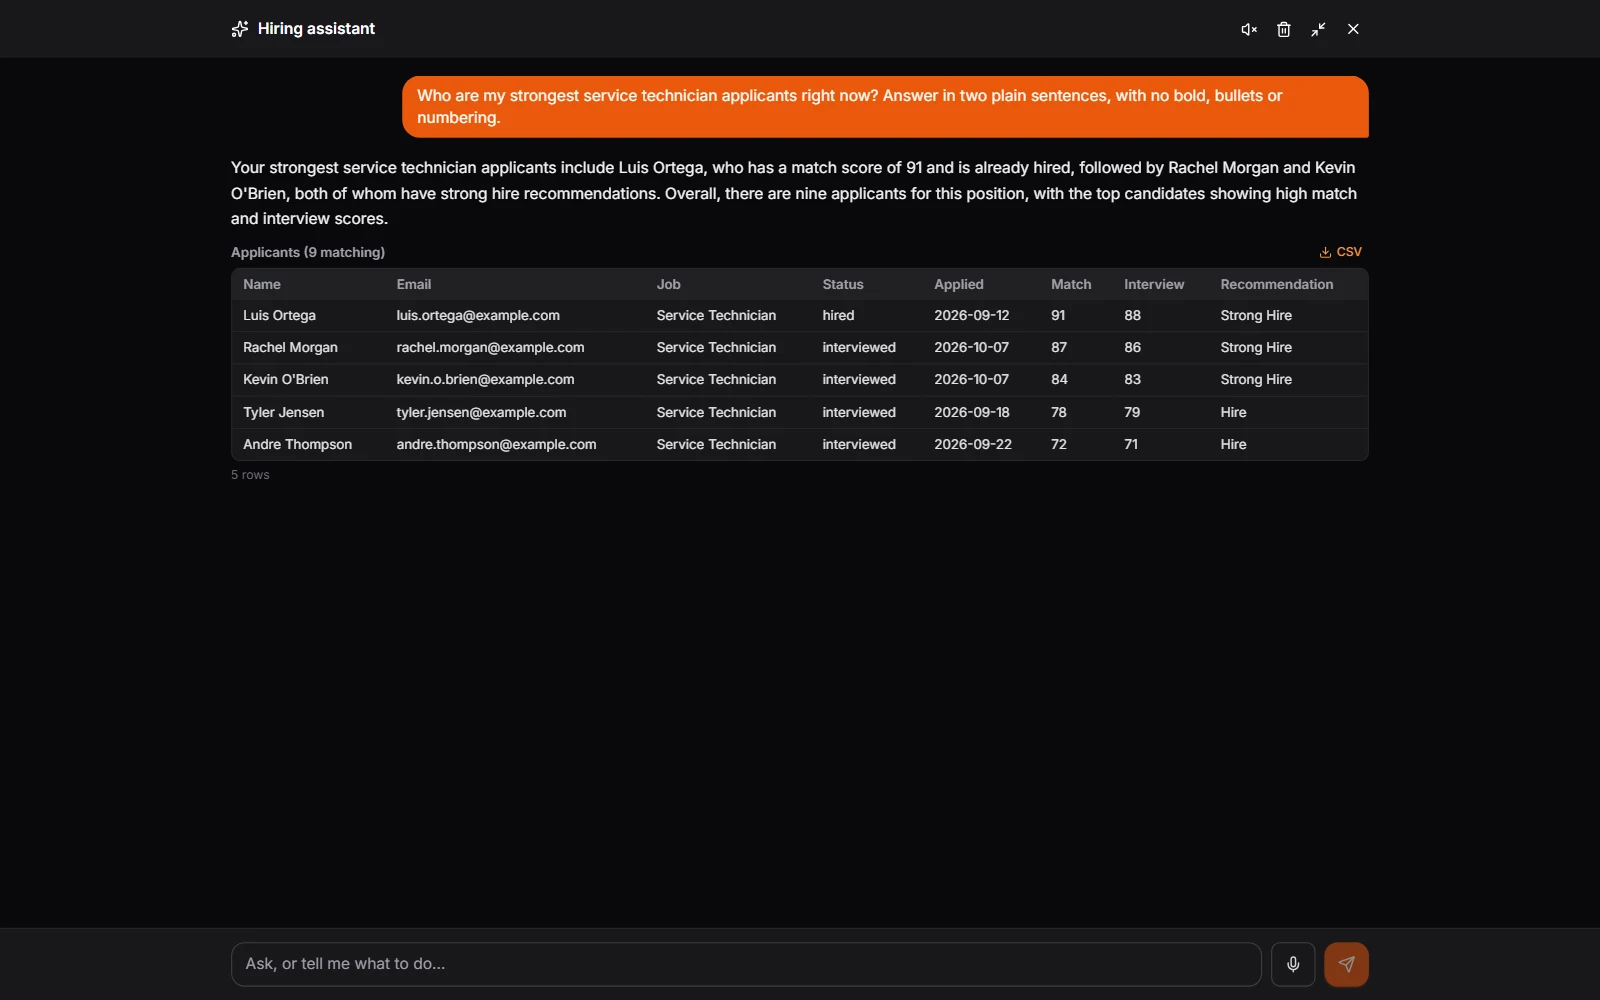Click the '5 rows' footer text
Image resolution: width=1600 pixels, height=1000 pixels.
click(250, 475)
